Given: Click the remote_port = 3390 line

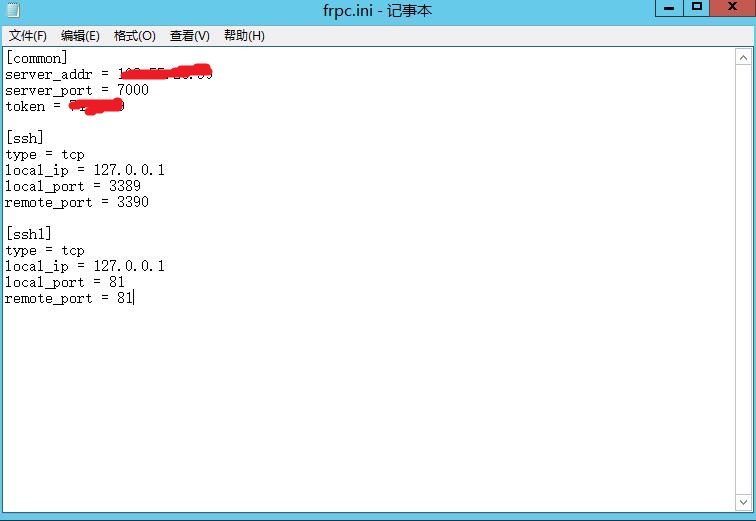Looking at the screenshot, I should point(76,202).
